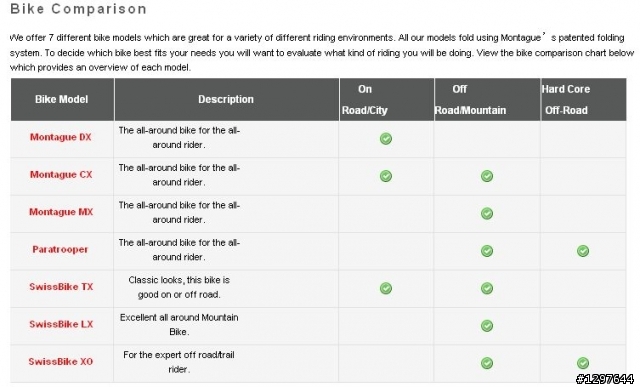Click Montague CX On Road/City checkmark icon
Image resolution: width=640 pixels, height=387 pixels.
coord(386,176)
